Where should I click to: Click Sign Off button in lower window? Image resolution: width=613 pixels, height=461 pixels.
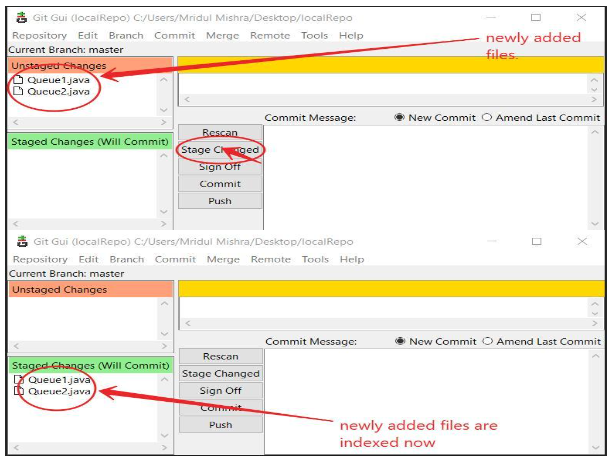[220, 391]
